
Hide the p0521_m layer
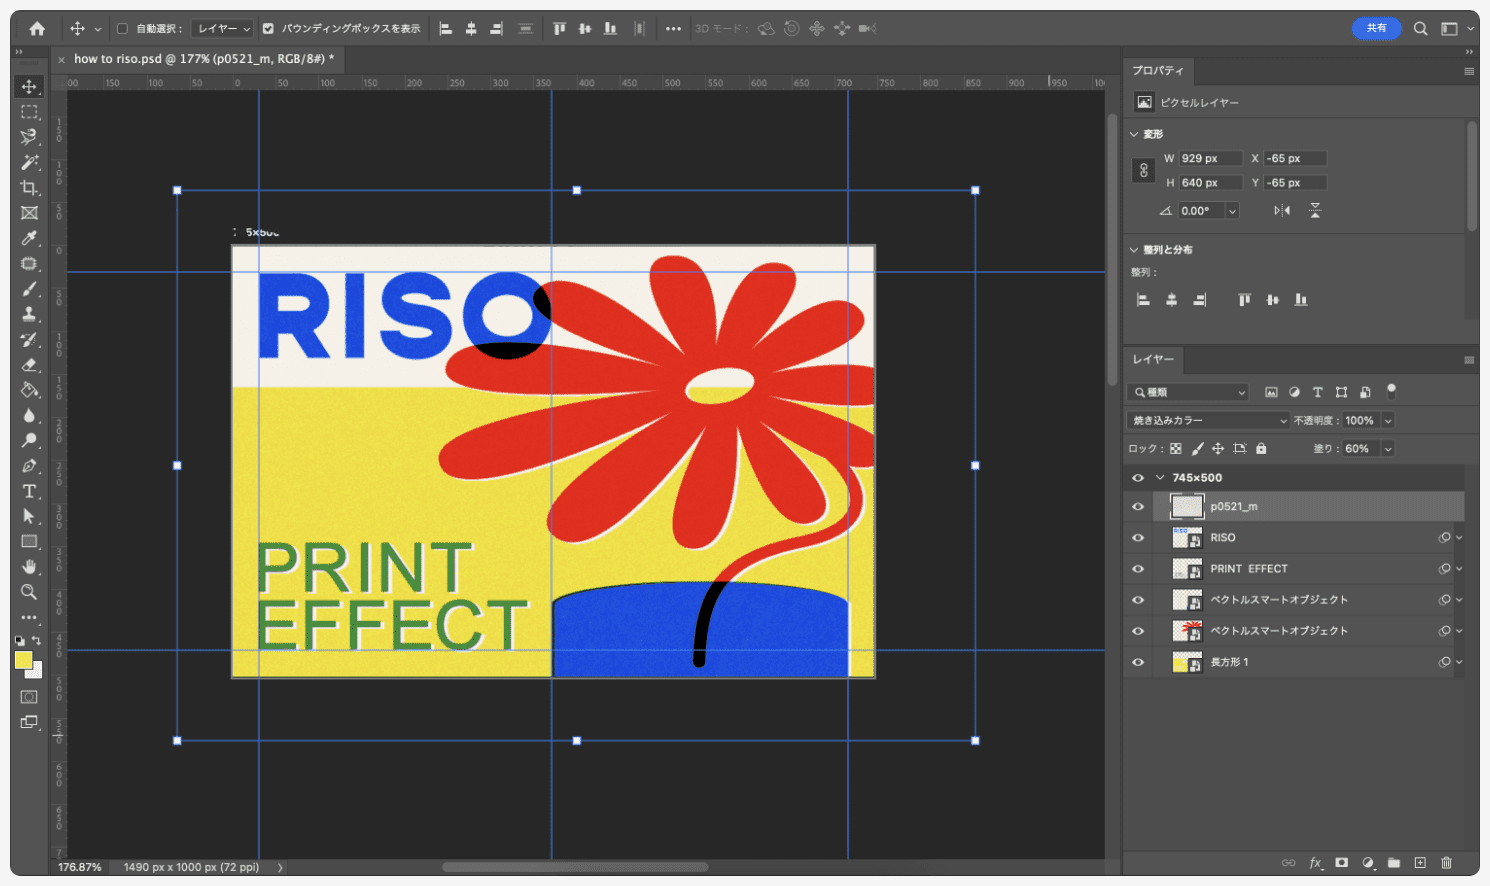tap(1138, 507)
